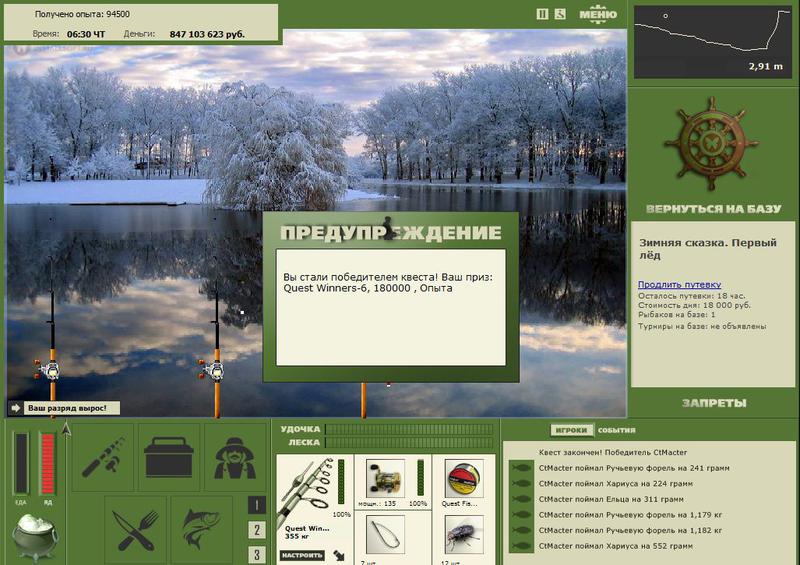This screenshot has width=800, height=565.
Task: Select rod slot 1
Action: pos(257,505)
